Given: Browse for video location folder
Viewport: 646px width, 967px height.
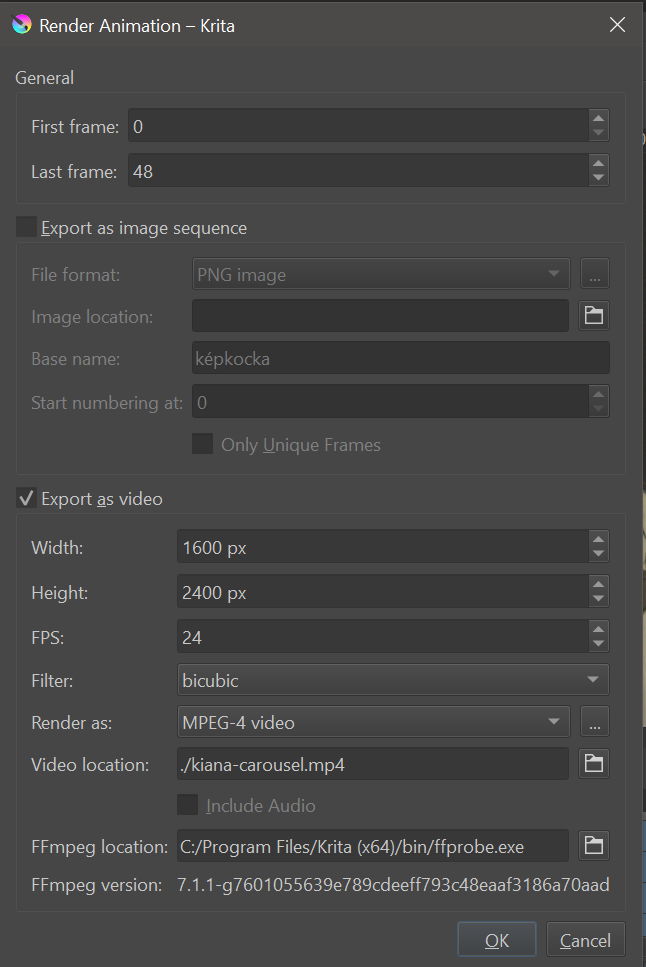Looking at the screenshot, I should coord(594,764).
